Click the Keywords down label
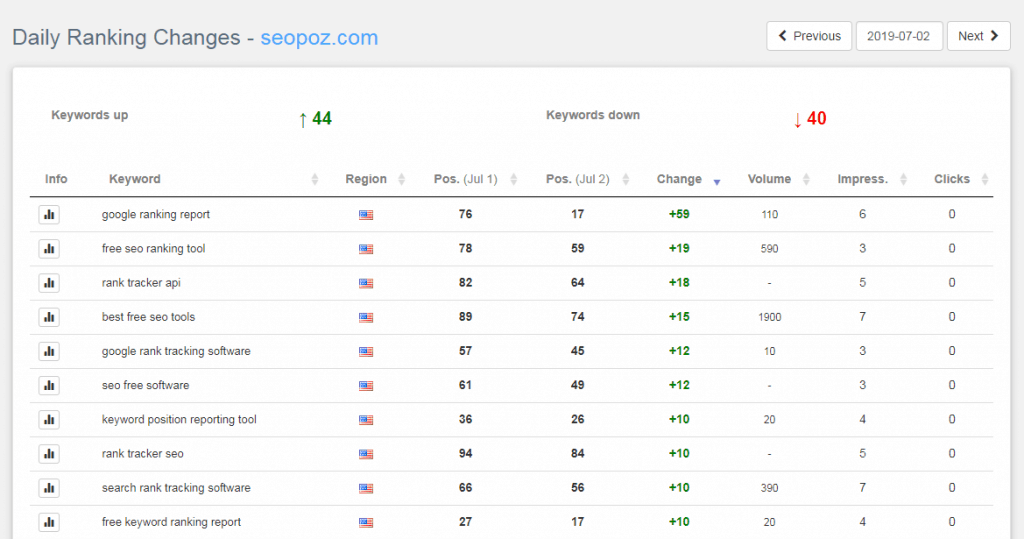This screenshot has width=1024, height=539. (x=593, y=115)
